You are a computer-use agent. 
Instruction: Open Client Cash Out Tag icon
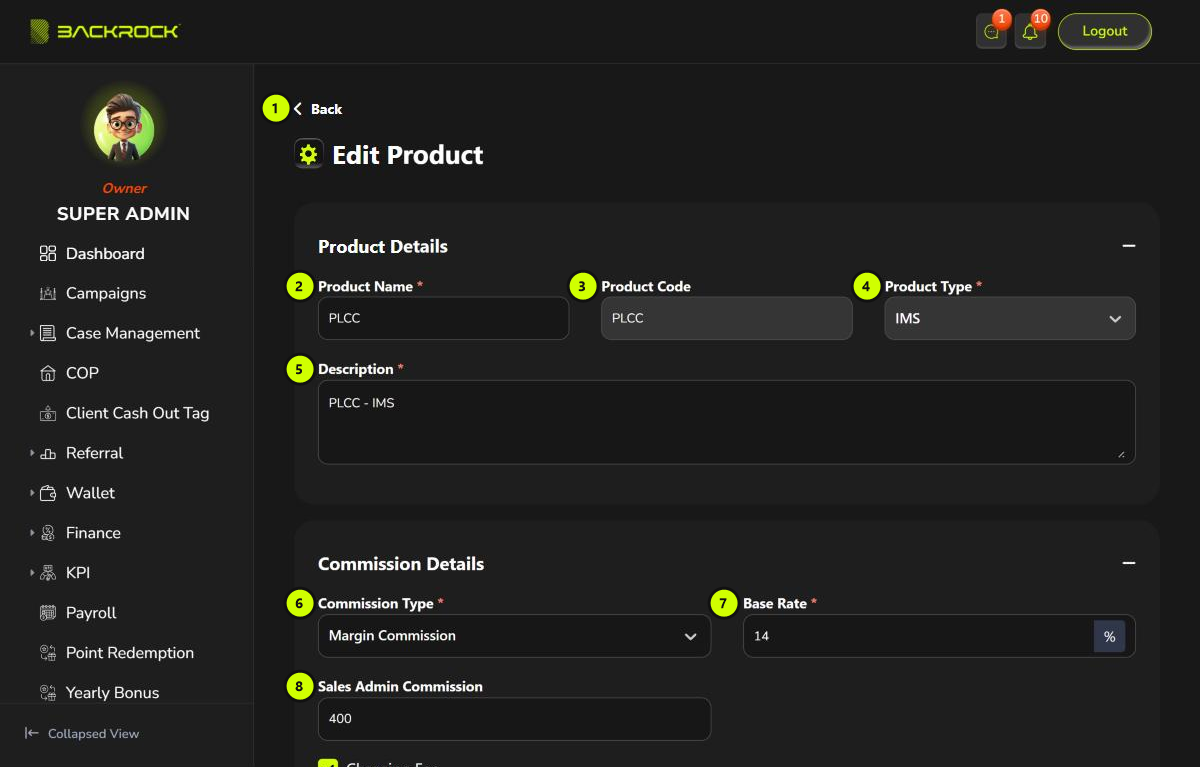(48, 413)
